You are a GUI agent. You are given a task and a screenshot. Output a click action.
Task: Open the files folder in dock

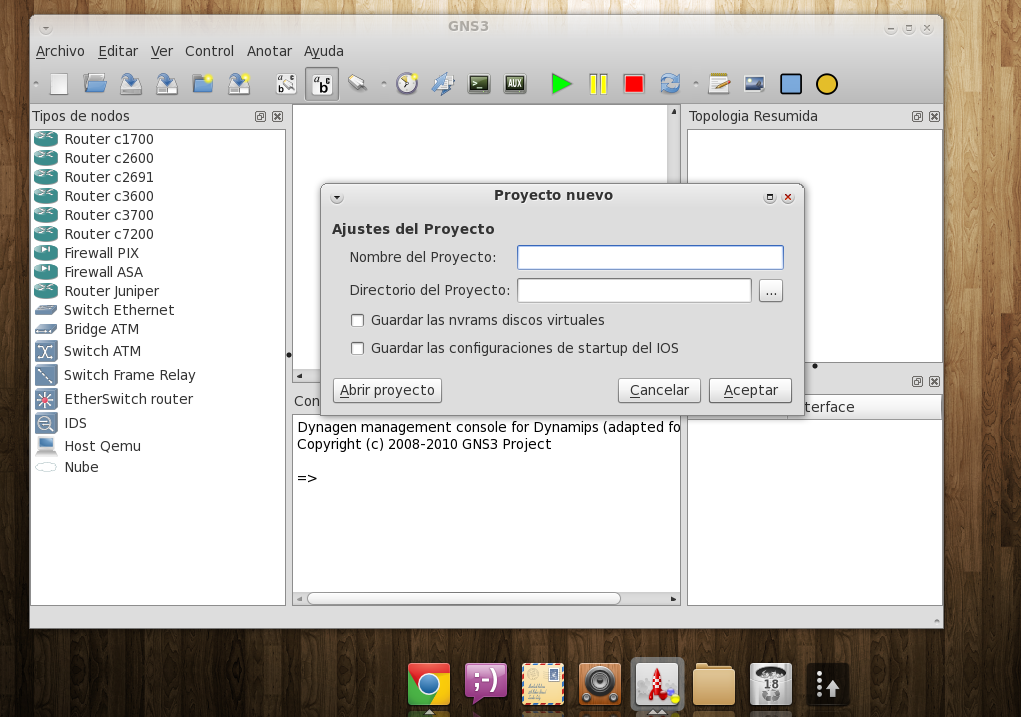click(714, 684)
